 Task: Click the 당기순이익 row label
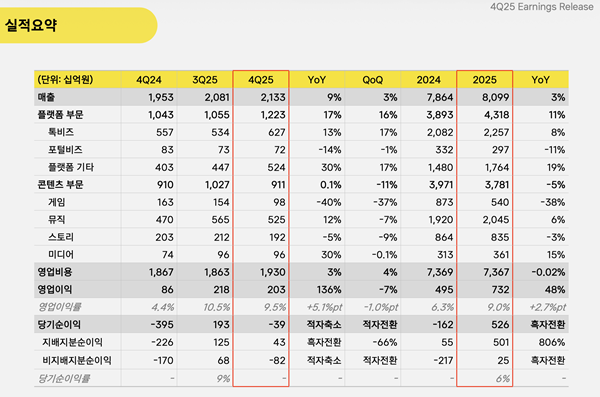pos(59,325)
